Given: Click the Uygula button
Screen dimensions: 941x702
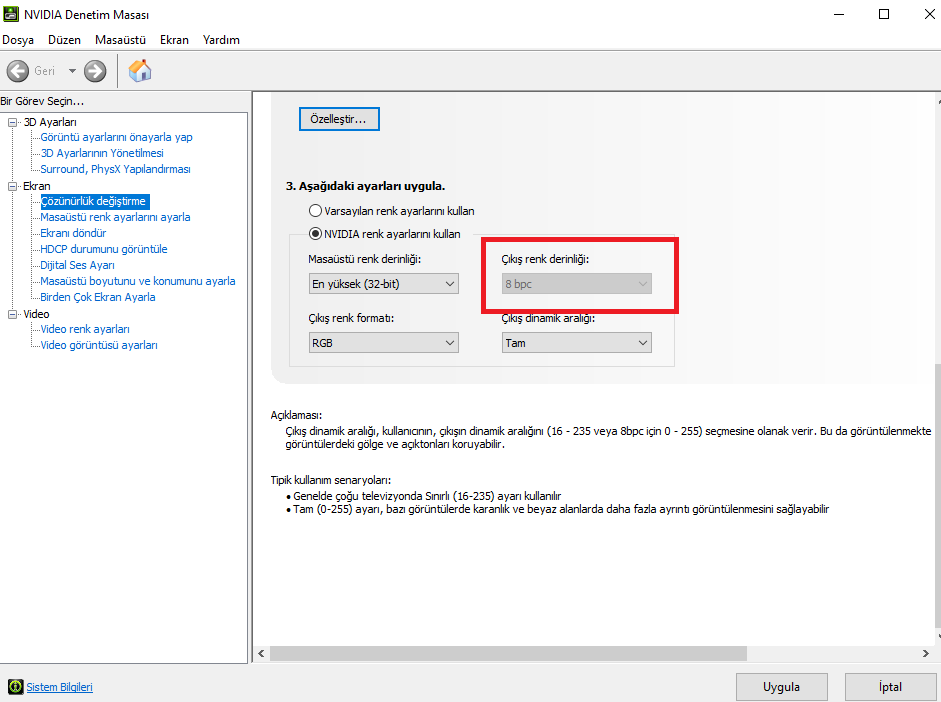Looking at the screenshot, I should click(781, 687).
